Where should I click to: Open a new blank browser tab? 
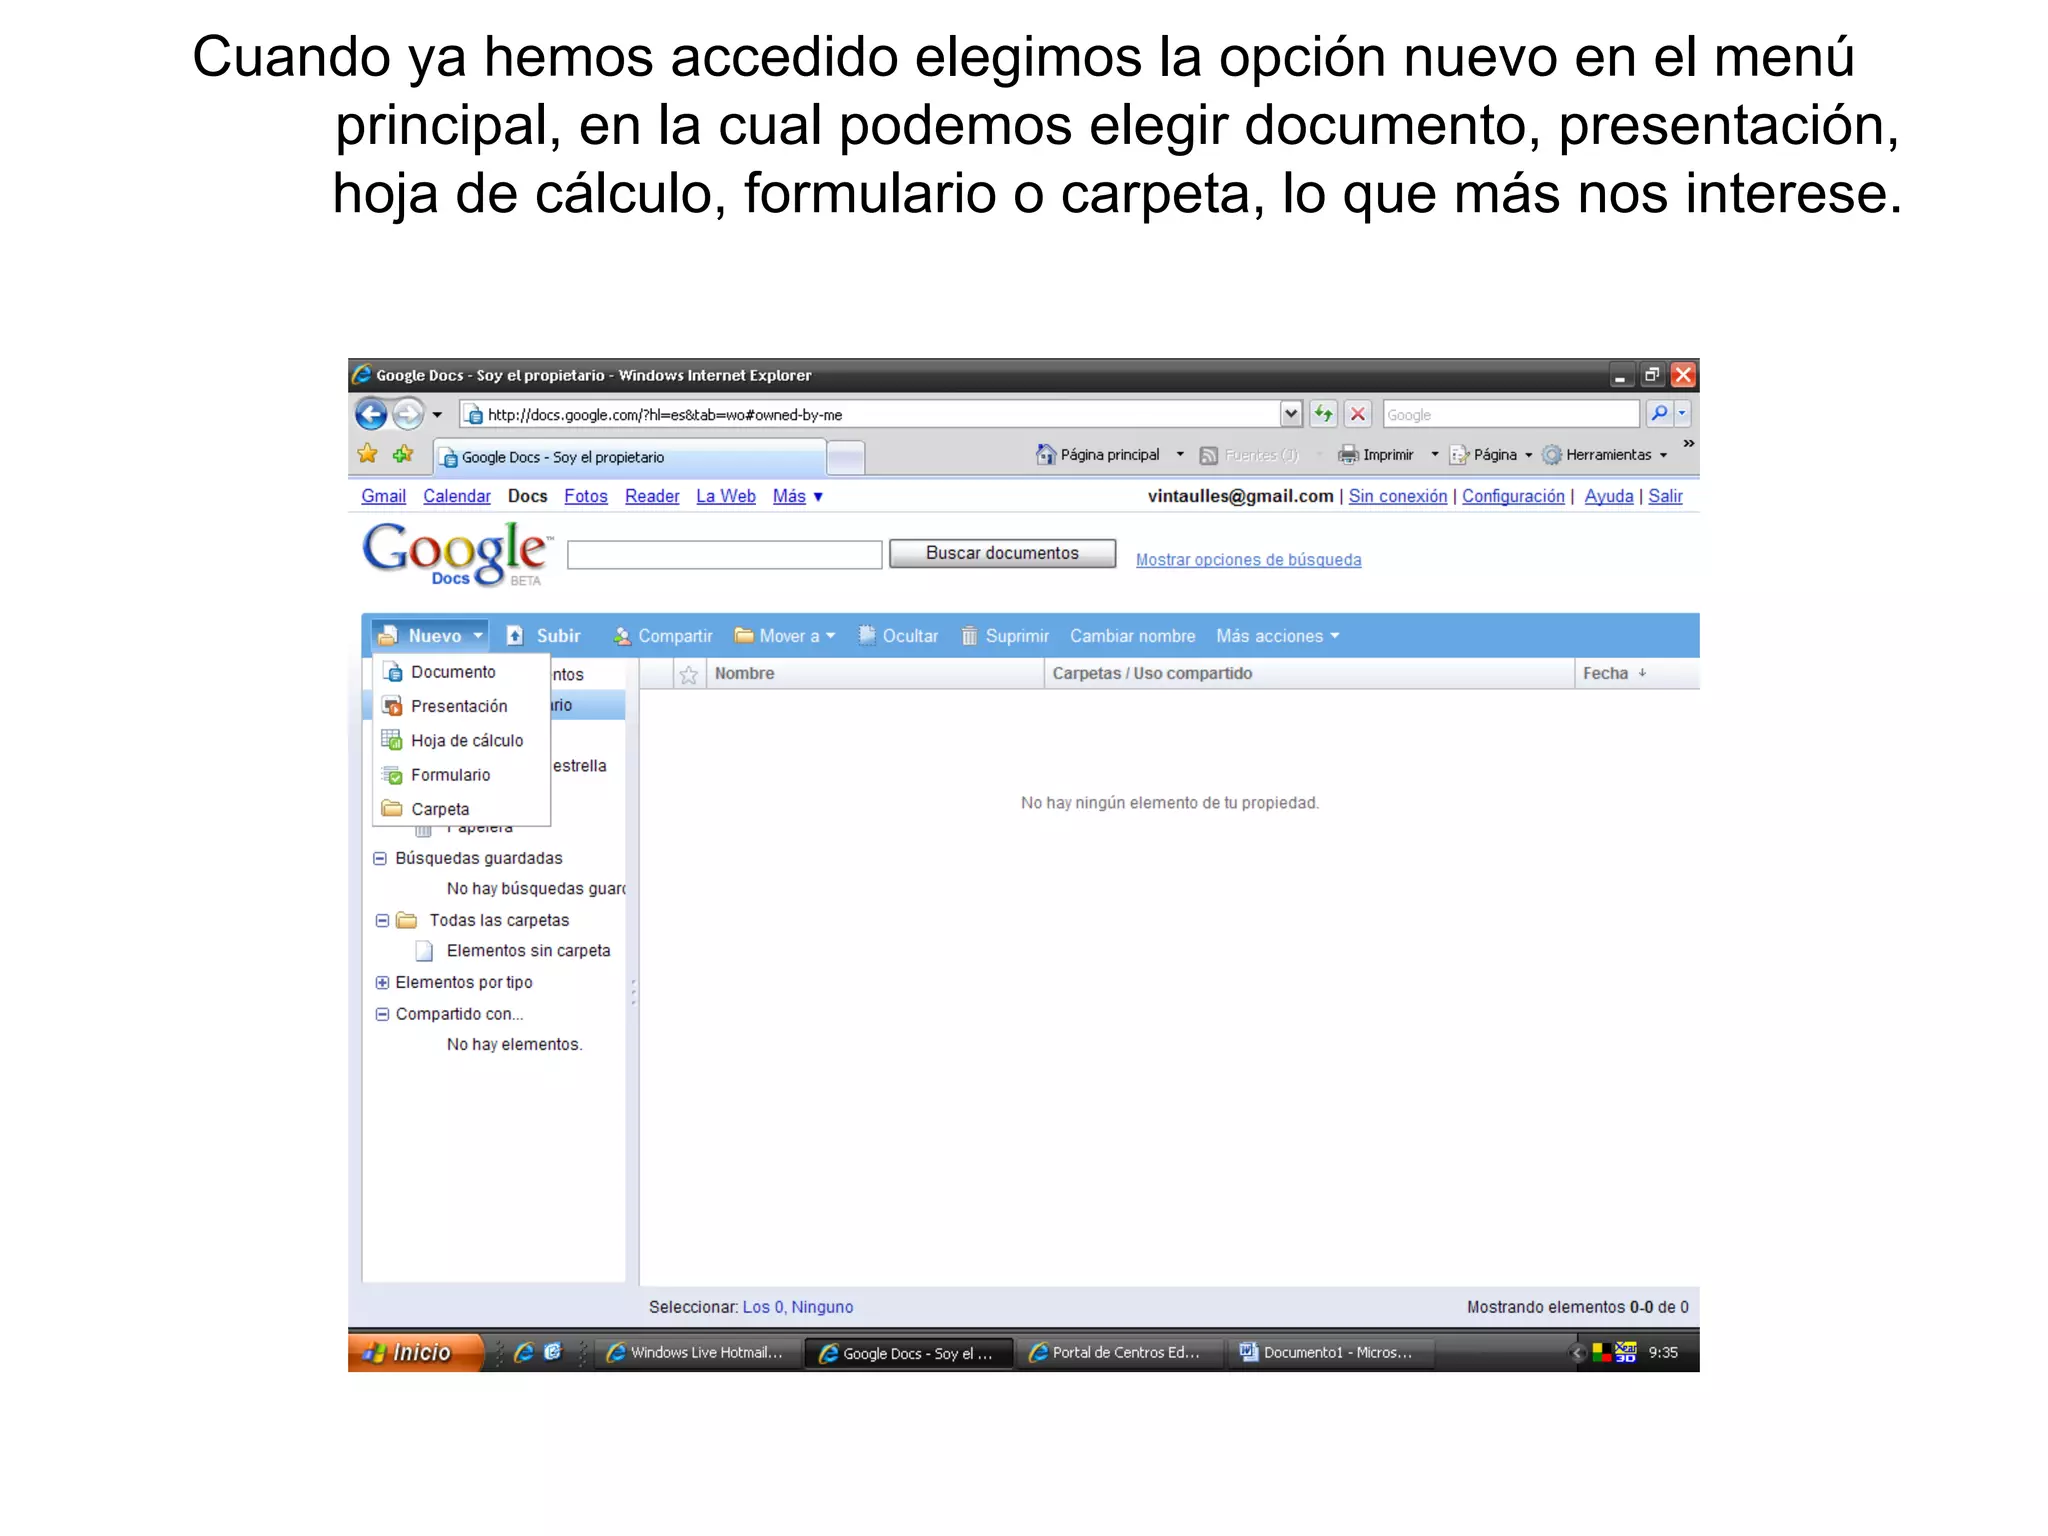click(x=846, y=458)
